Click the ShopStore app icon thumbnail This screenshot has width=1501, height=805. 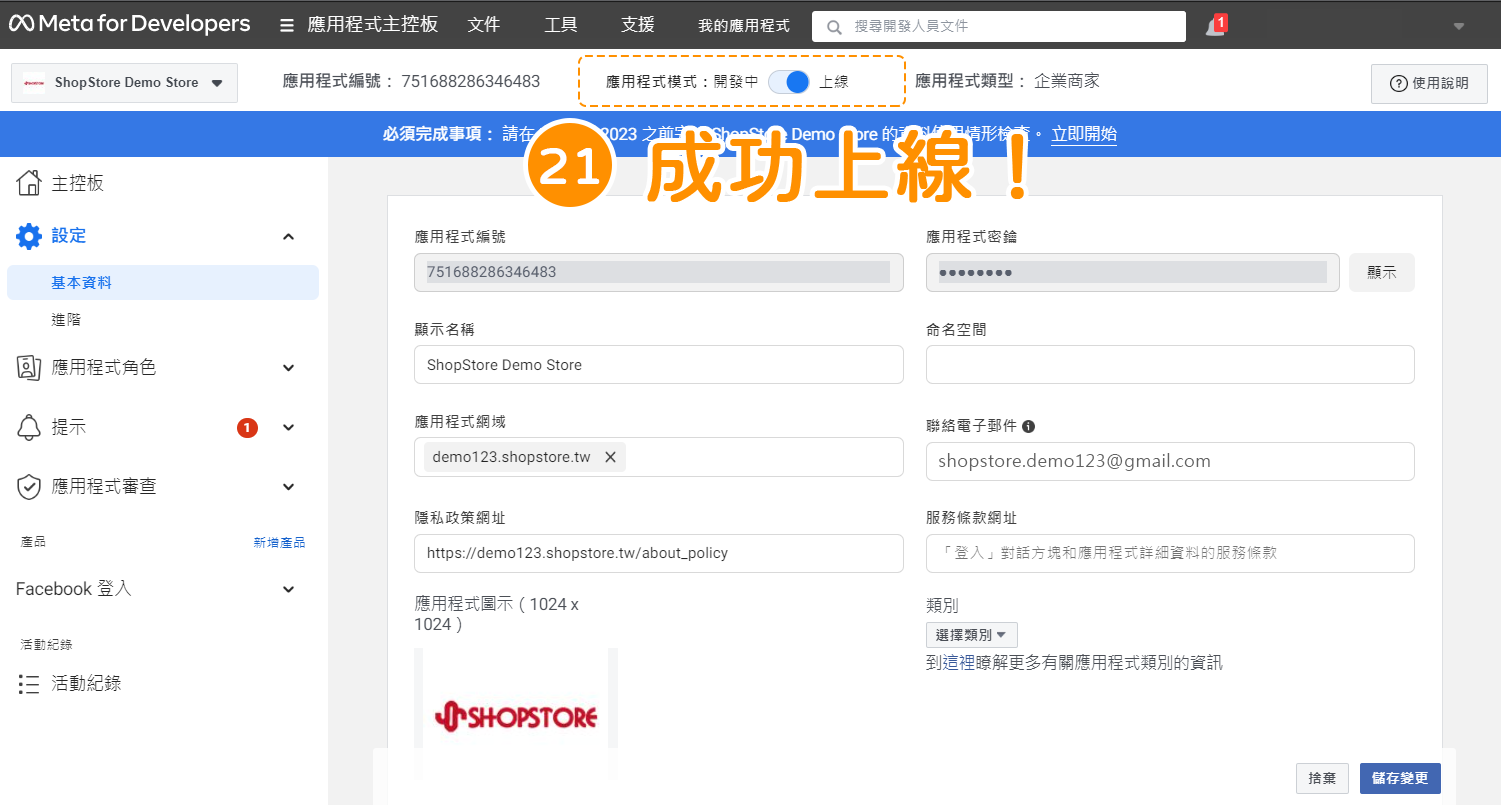516,714
